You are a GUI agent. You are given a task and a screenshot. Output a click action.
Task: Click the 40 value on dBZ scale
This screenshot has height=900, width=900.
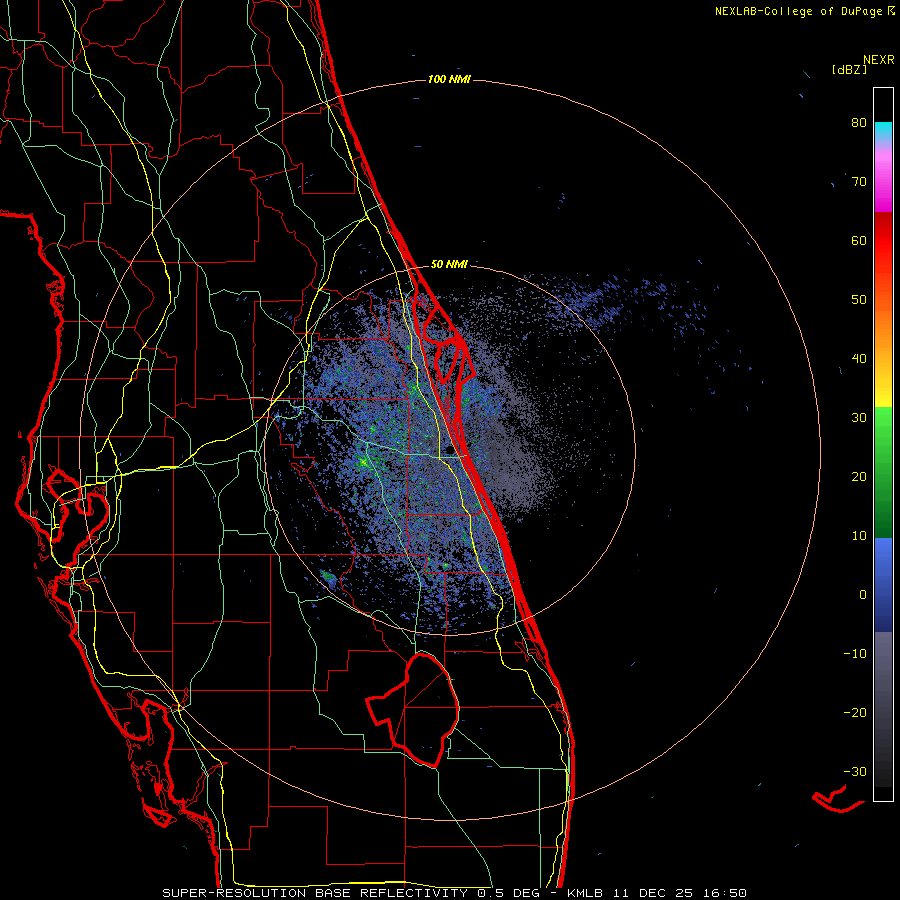859,358
